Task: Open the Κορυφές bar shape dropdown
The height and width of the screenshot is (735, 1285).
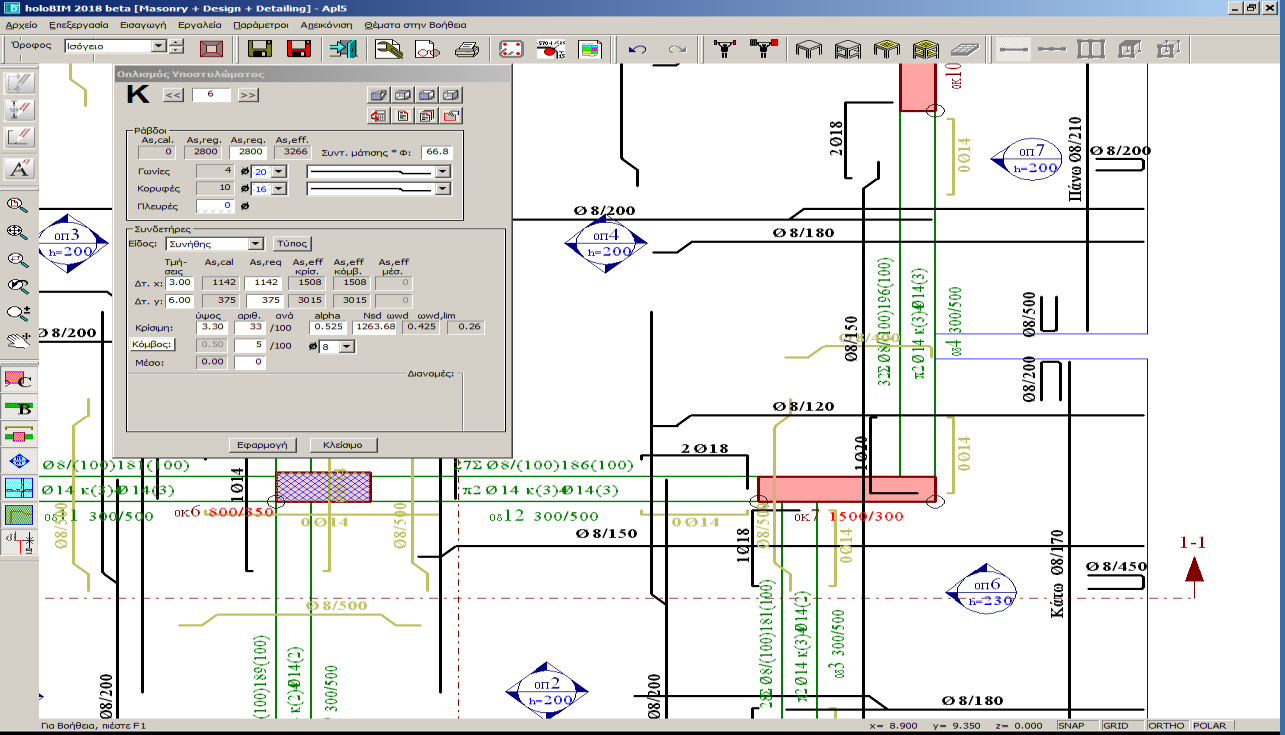Action: tap(443, 189)
